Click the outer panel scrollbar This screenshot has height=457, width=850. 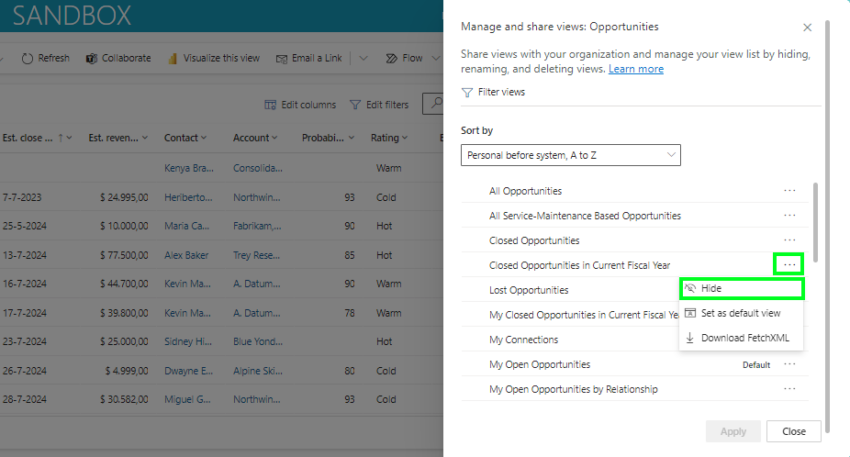coord(827,227)
